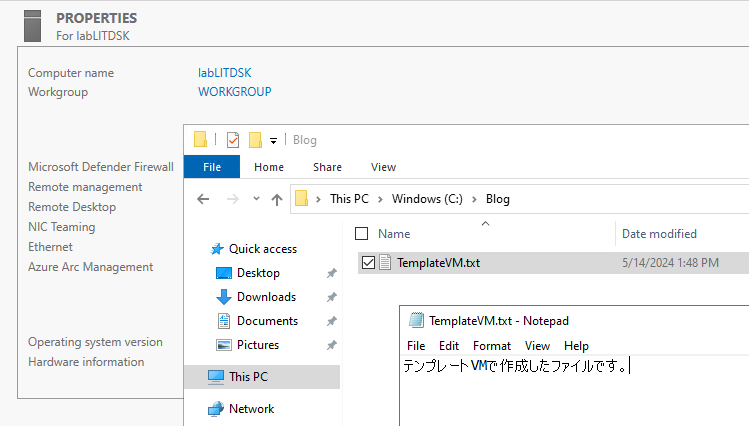This screenshot has width=749, height=426.
Task: Click the Notepad icon in the title bar
Action: [416, 320]
